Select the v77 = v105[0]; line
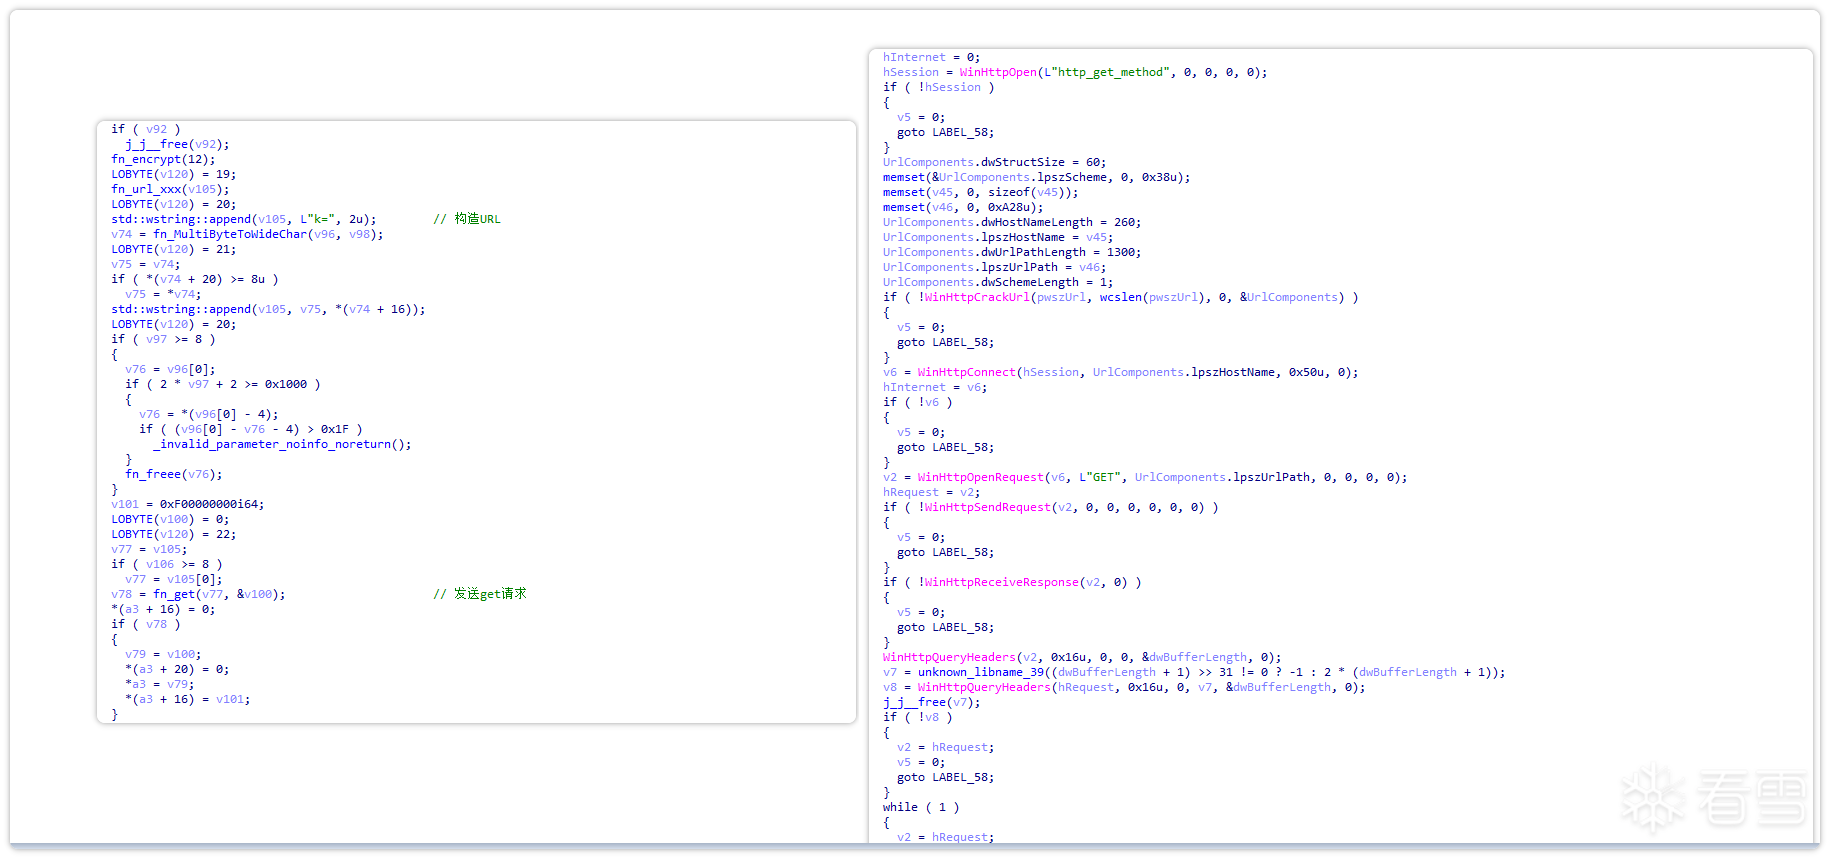Screen dimensions: 1830x859 pyautogui.click(x=174, y=579)
